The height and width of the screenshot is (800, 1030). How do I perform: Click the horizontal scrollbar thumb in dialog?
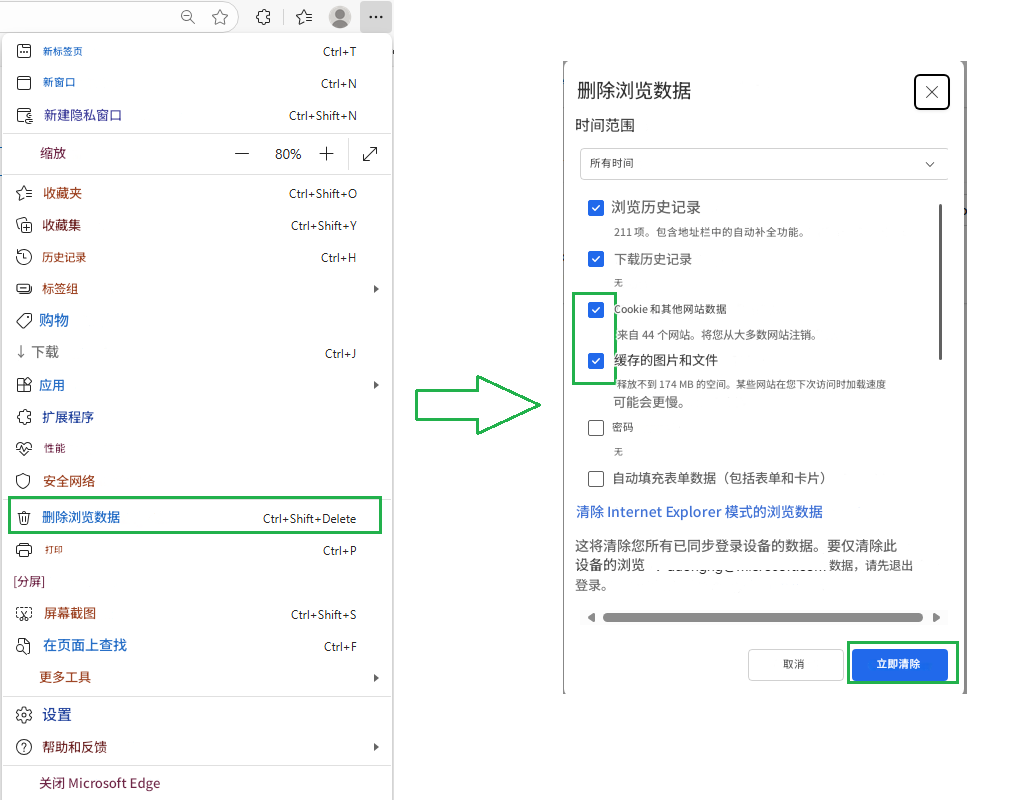click(x=763, y=617)
